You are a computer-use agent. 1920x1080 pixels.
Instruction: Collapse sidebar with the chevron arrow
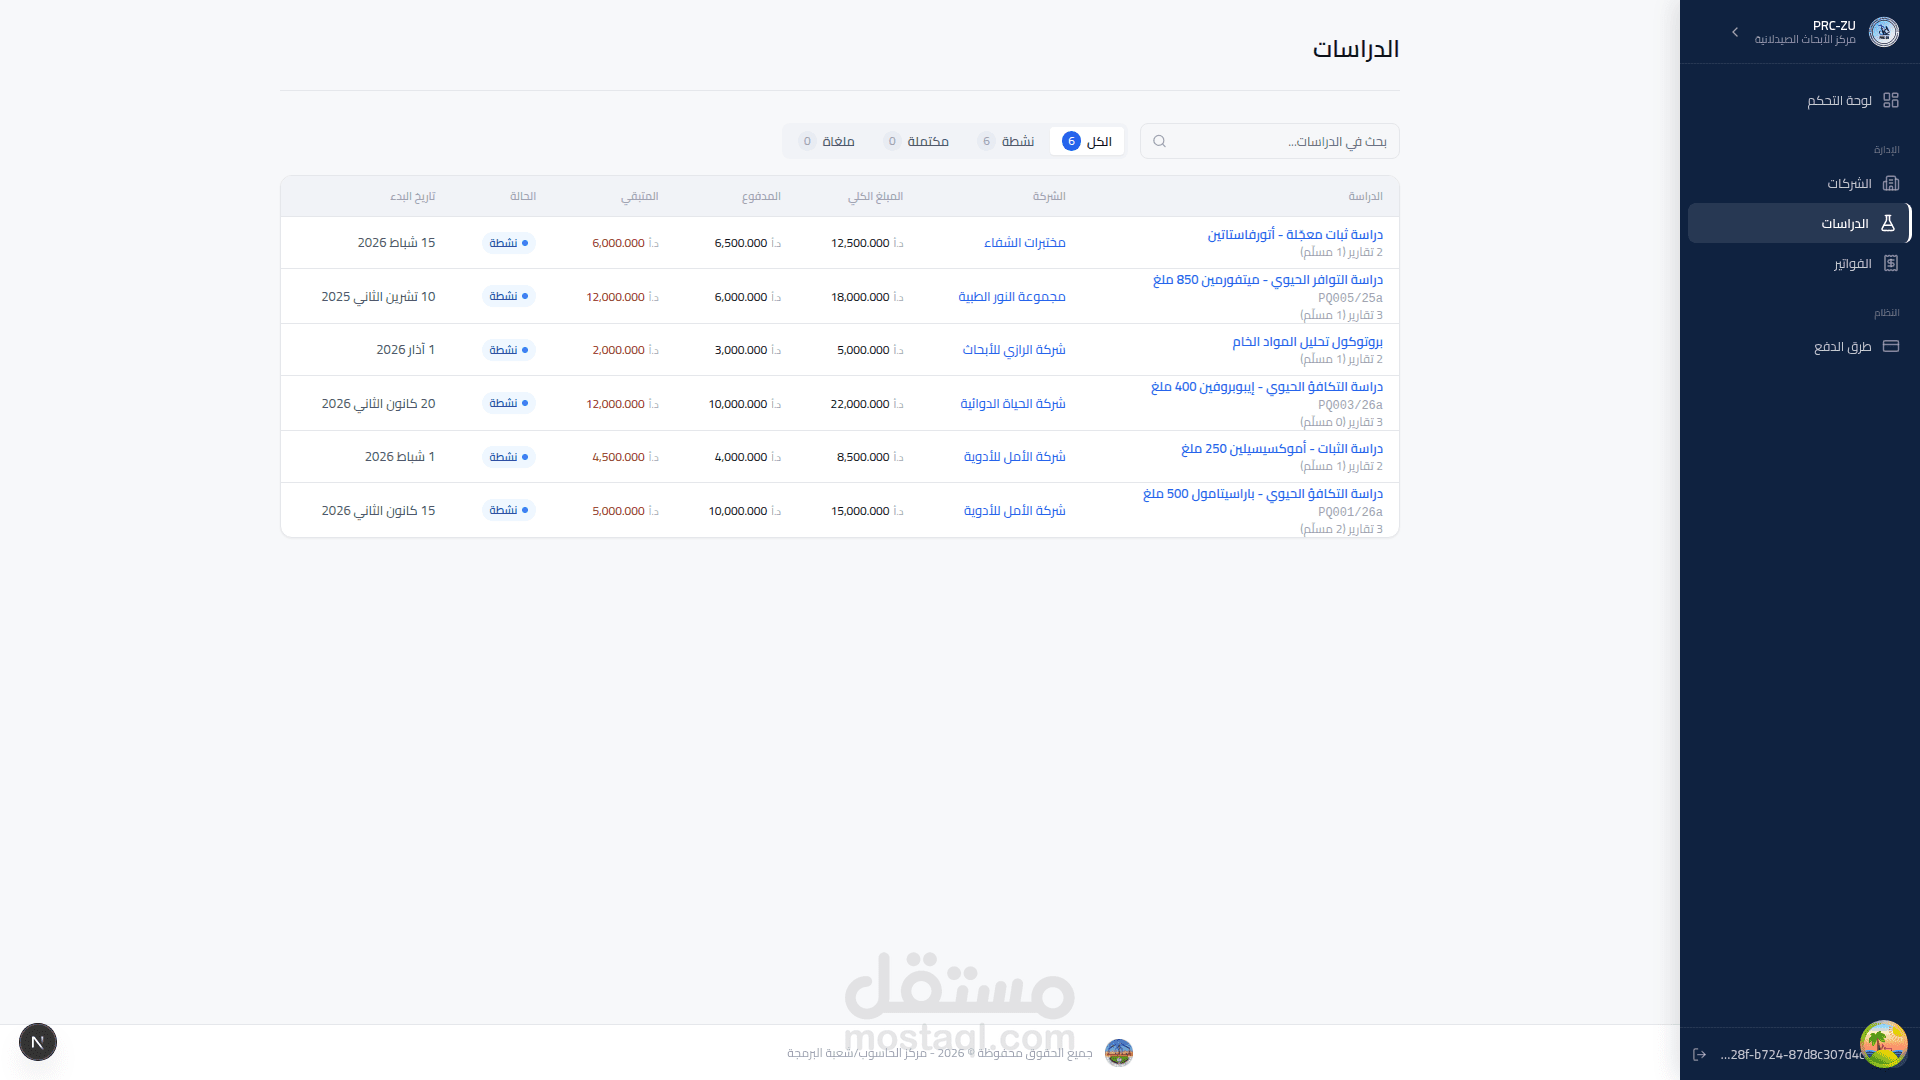point(1735,32)
